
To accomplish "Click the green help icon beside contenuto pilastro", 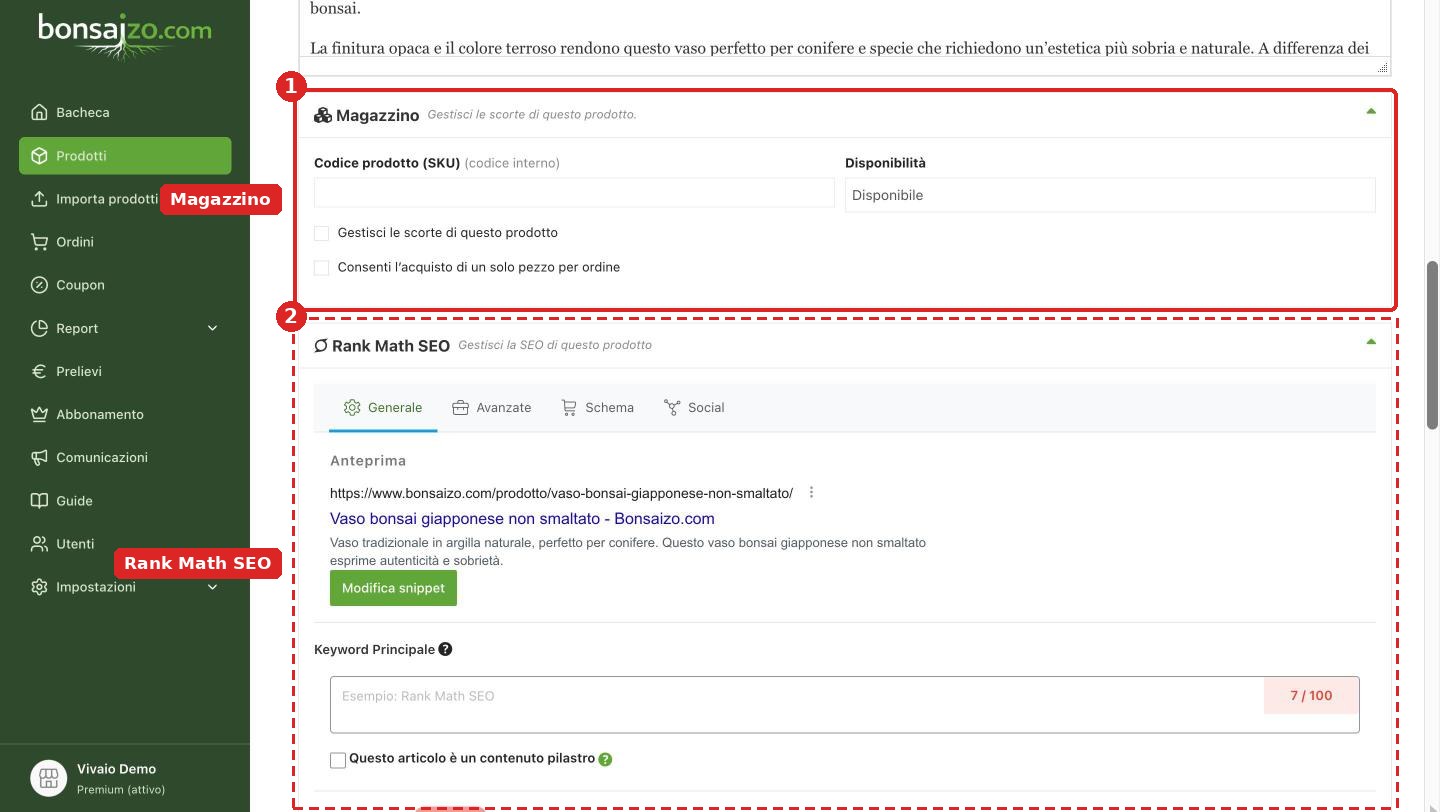I will 605,759.
